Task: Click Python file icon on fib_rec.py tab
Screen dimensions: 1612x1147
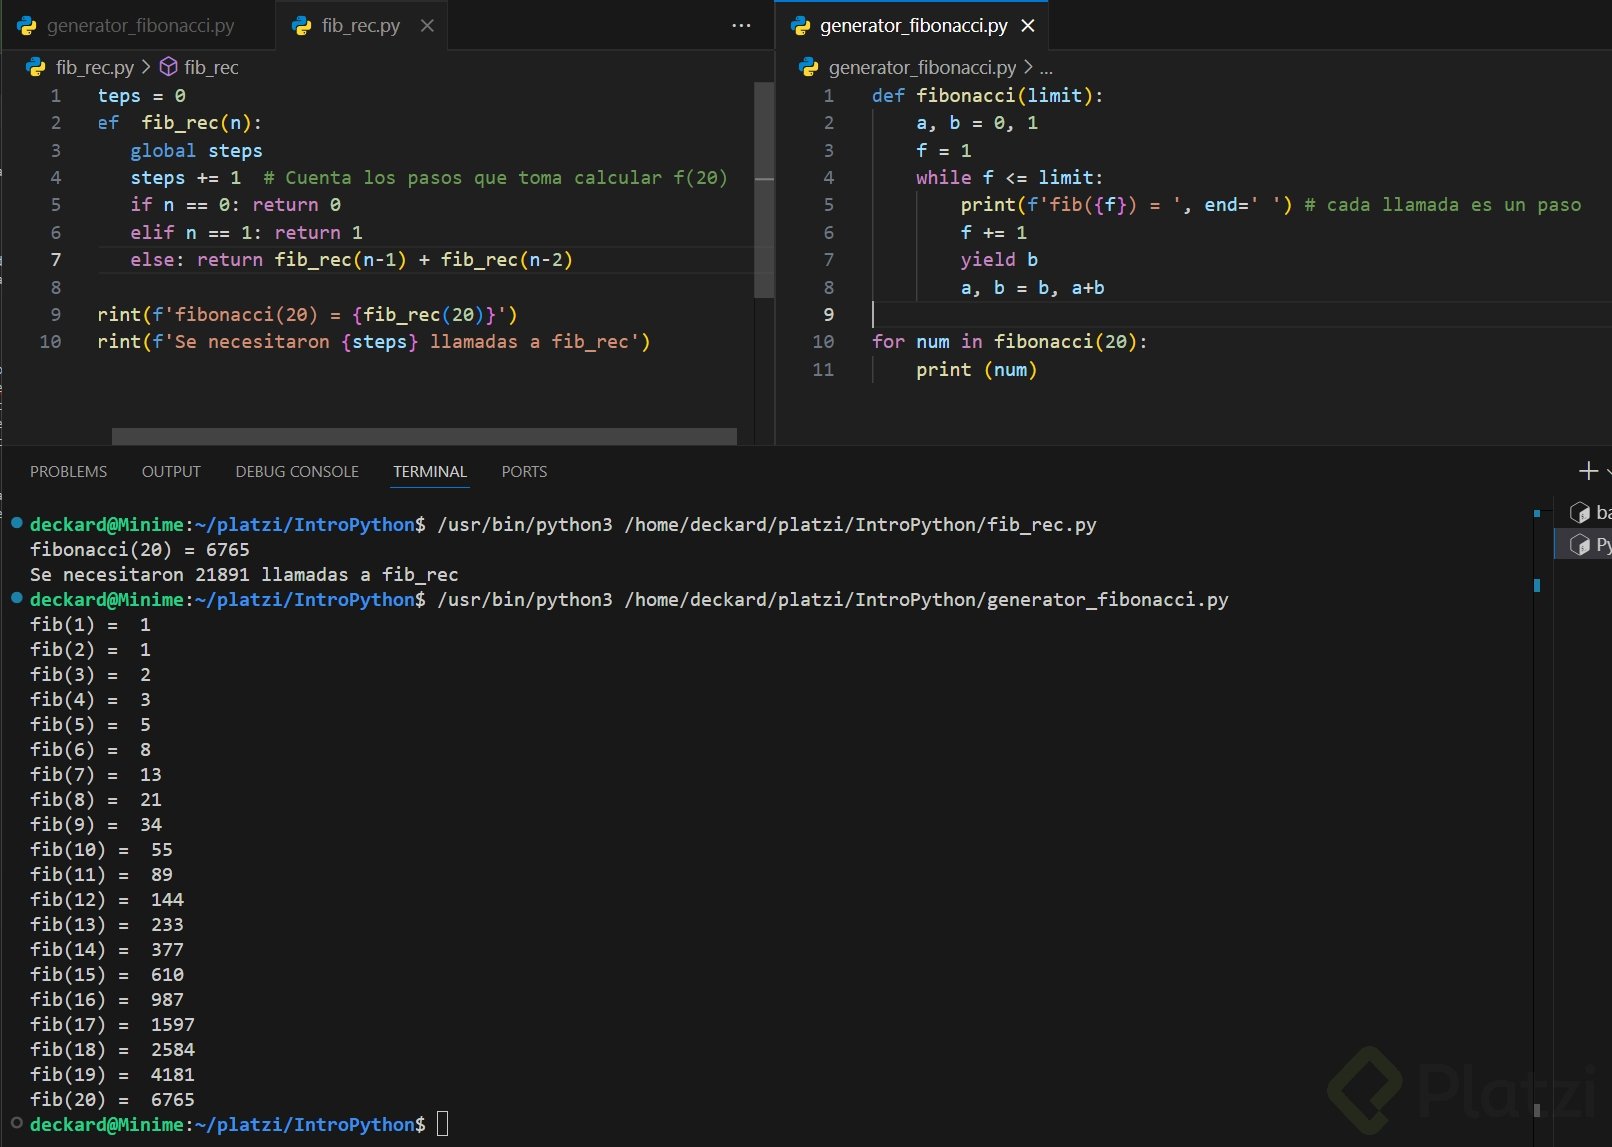Action: pyautogui.click(x=302, y=26)
